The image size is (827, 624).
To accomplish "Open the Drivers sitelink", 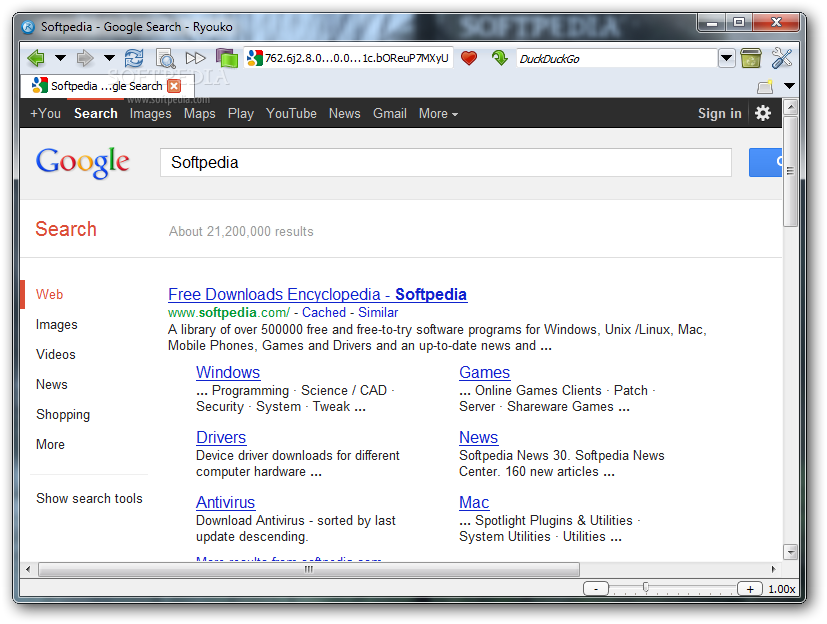I will coord(221,437).
